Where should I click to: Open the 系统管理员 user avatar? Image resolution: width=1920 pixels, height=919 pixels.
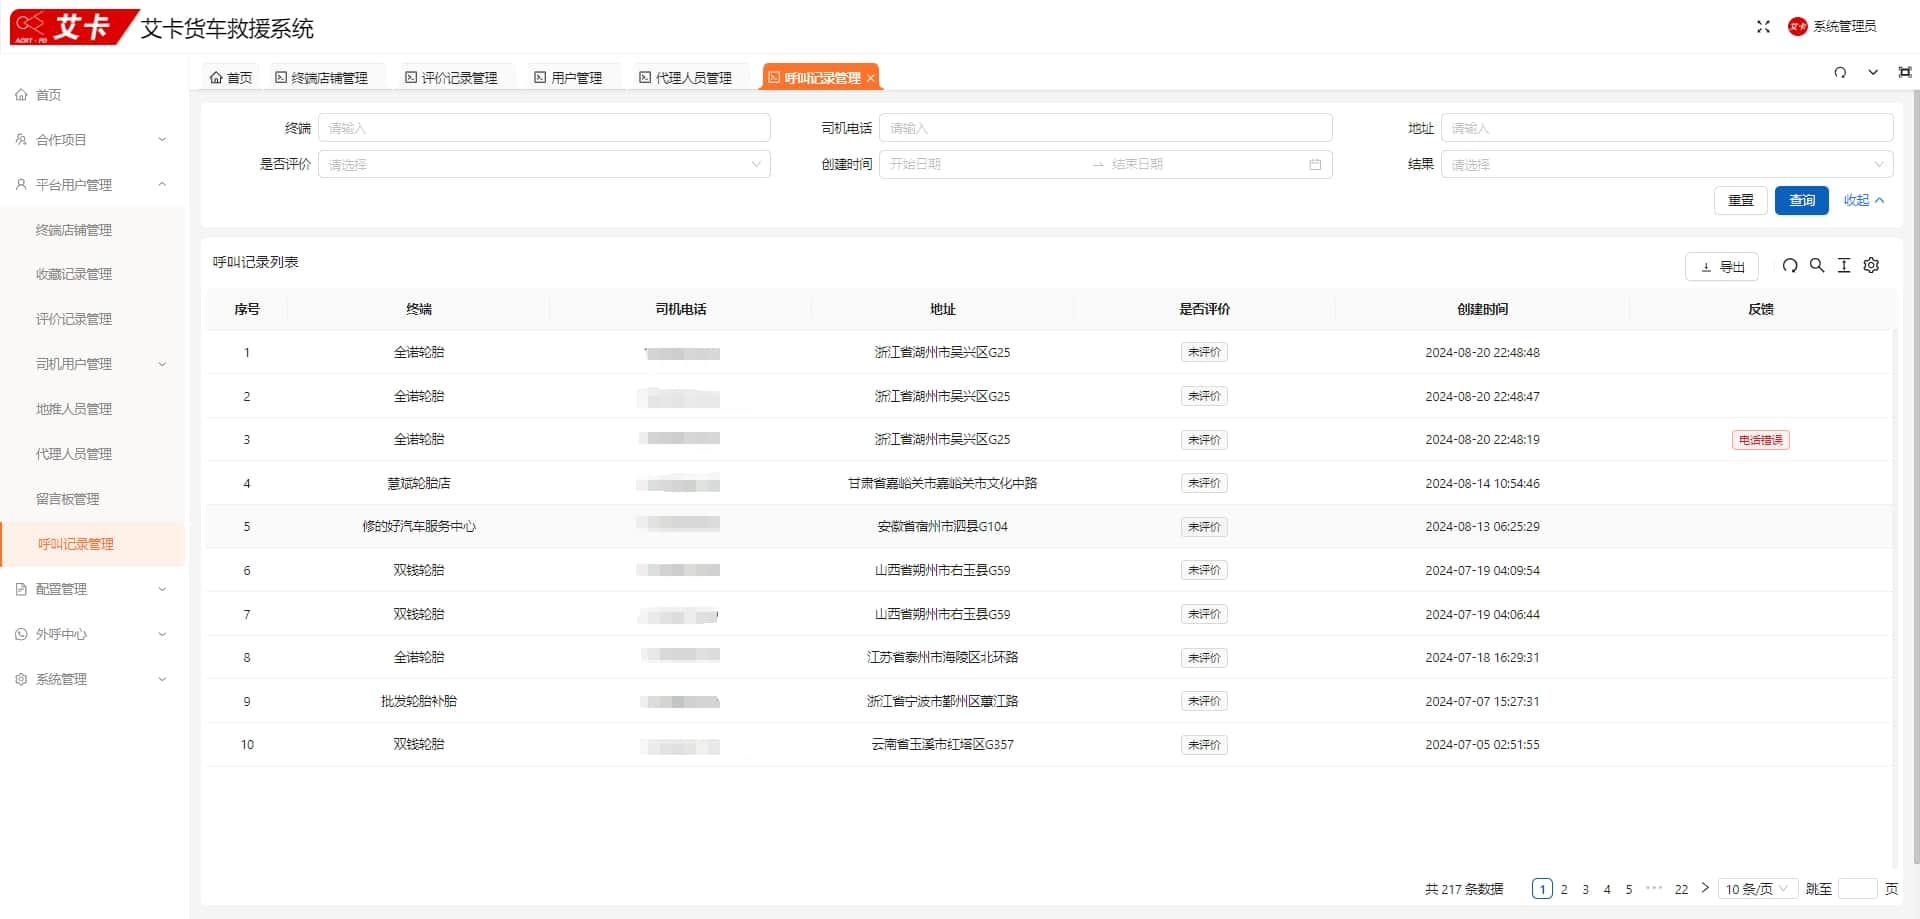click(x=1797, y=27)
